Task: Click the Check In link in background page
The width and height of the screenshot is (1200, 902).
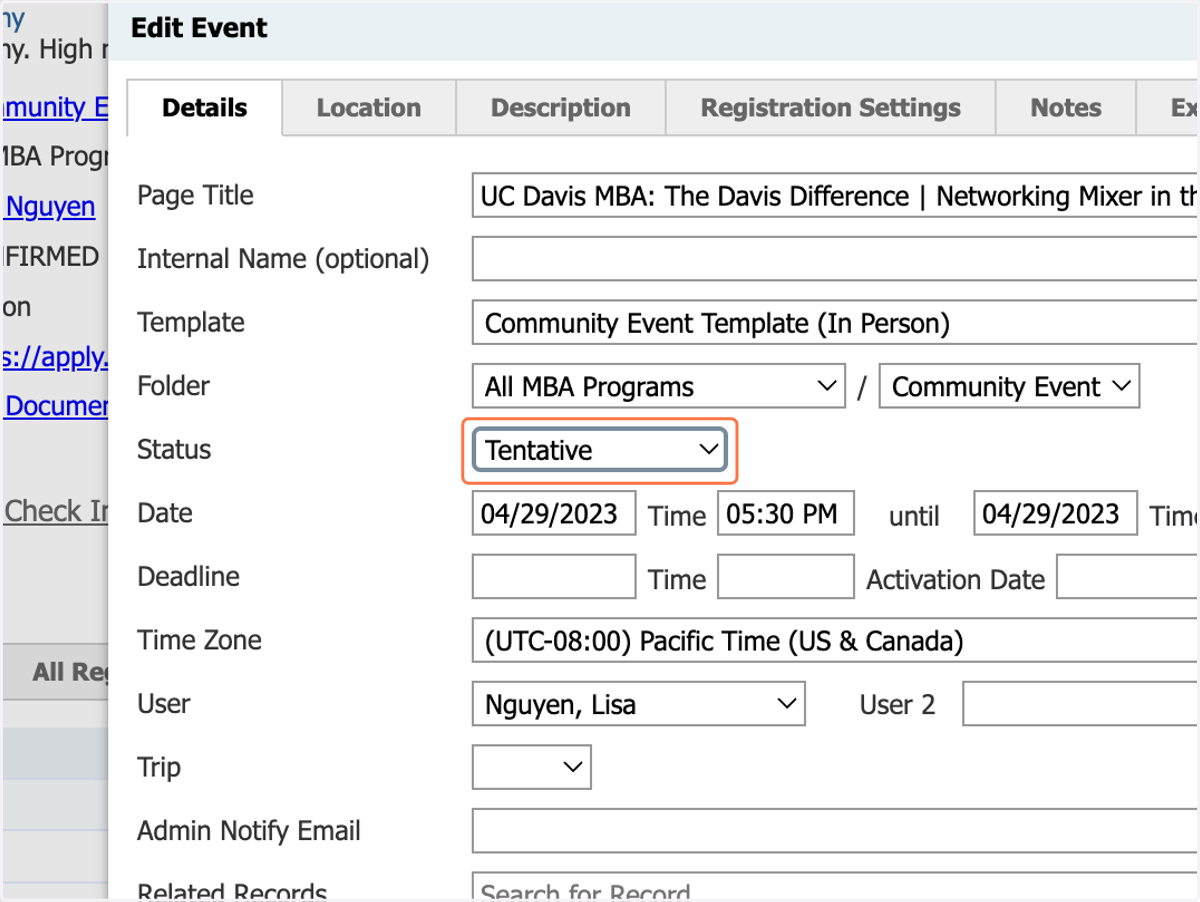Action: (56, 511)
